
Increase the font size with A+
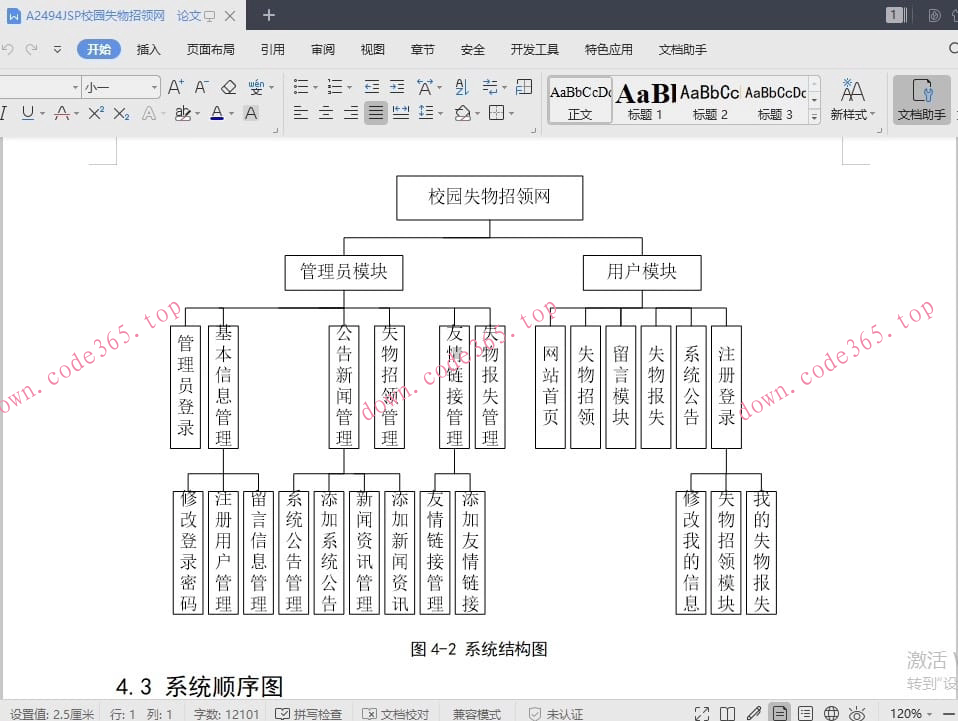(176, 87)
